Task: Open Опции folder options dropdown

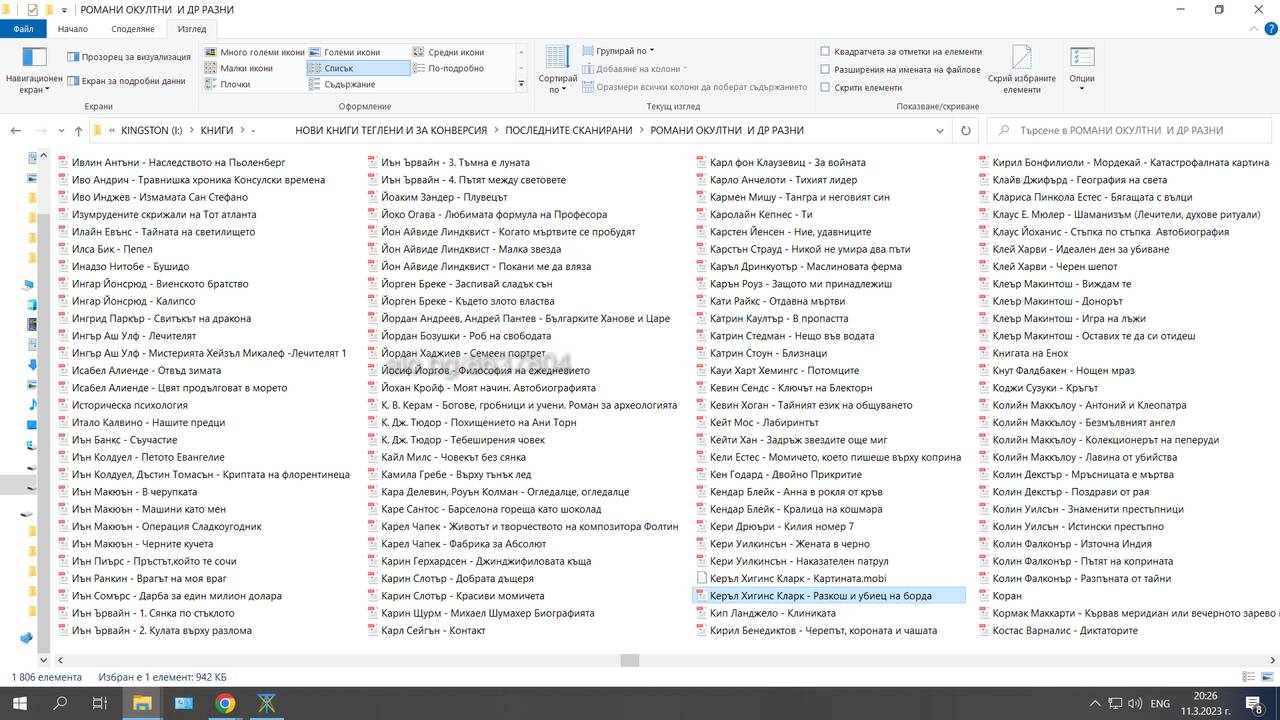Action: [1082, 69]
